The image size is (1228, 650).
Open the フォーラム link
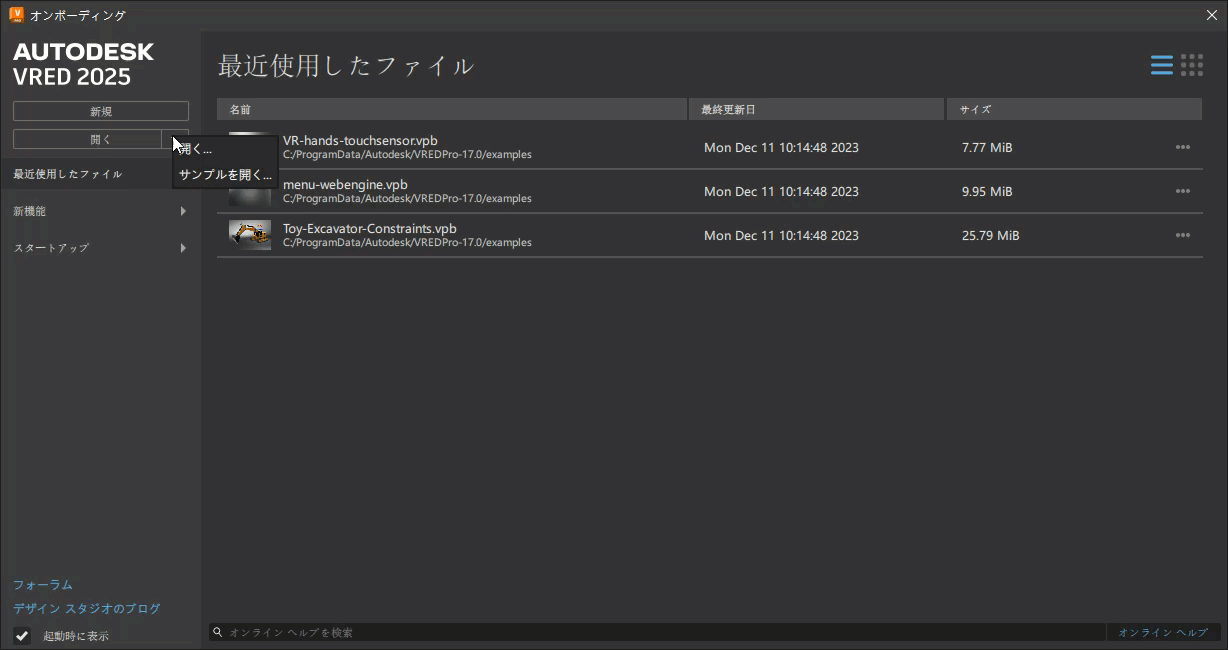tap(43, 585)
